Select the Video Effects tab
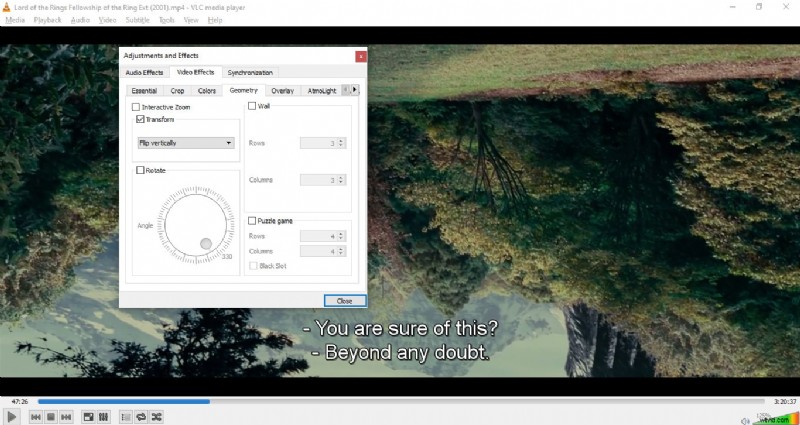 pos(195,72)
